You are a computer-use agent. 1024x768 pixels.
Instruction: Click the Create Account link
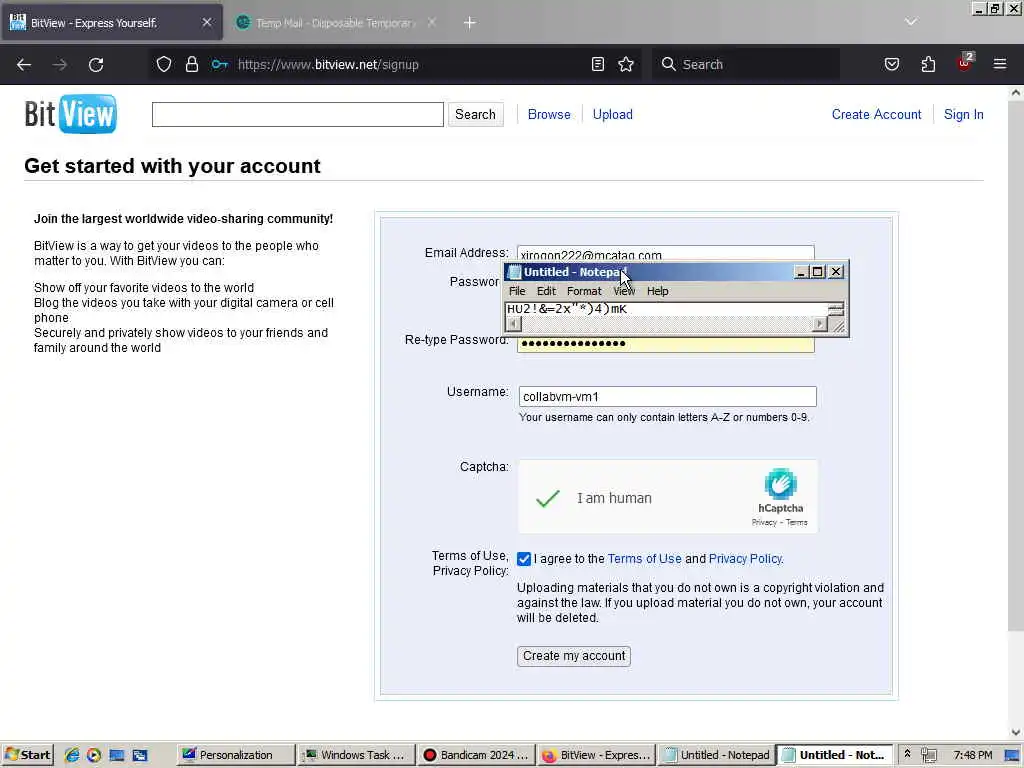(876, 114)
